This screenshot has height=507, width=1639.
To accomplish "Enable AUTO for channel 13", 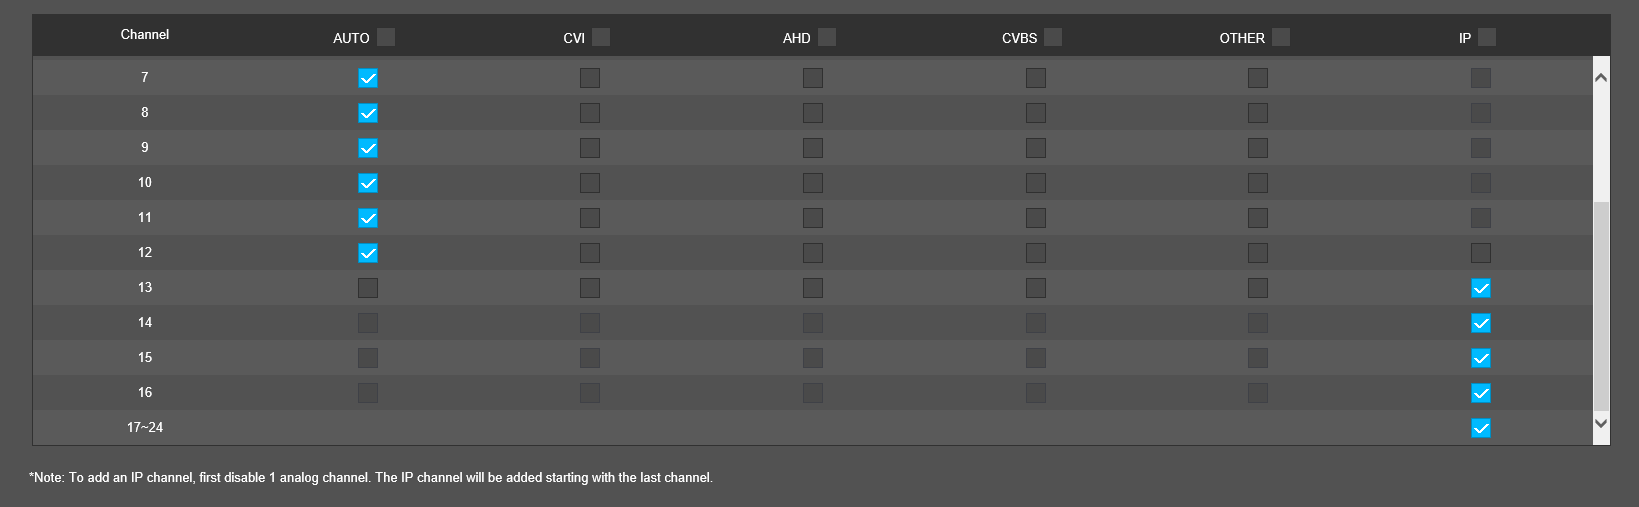I will pyautogui.click(x=368, y=288).
